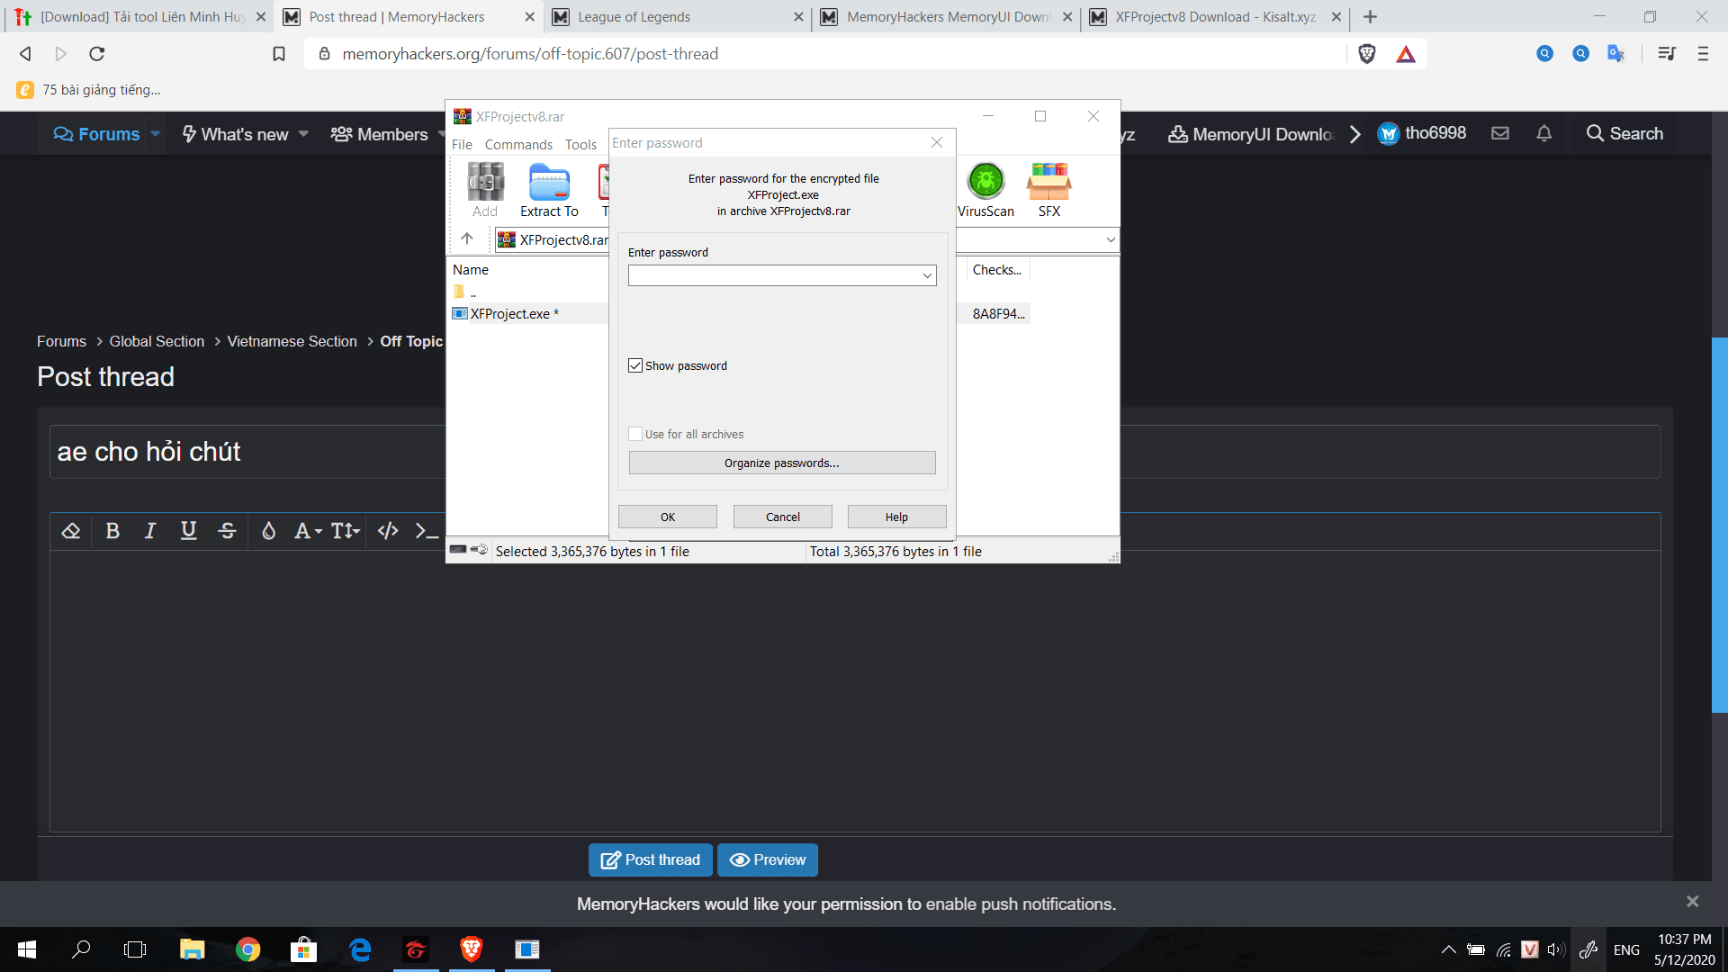Open File Explorer from taskbar
The height and width of the screenshot is (972, 1728).
click(192, 949)
